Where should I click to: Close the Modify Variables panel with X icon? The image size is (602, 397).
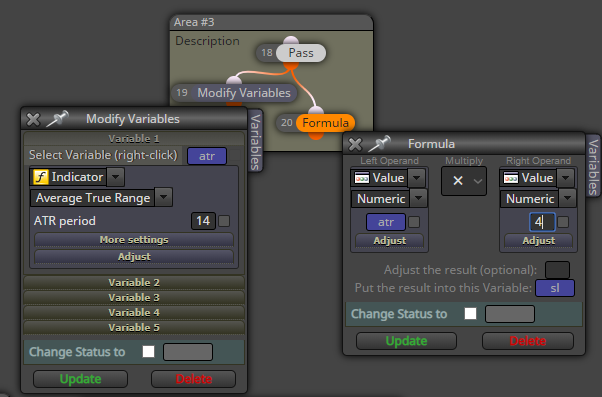click(x=33, y=119)
